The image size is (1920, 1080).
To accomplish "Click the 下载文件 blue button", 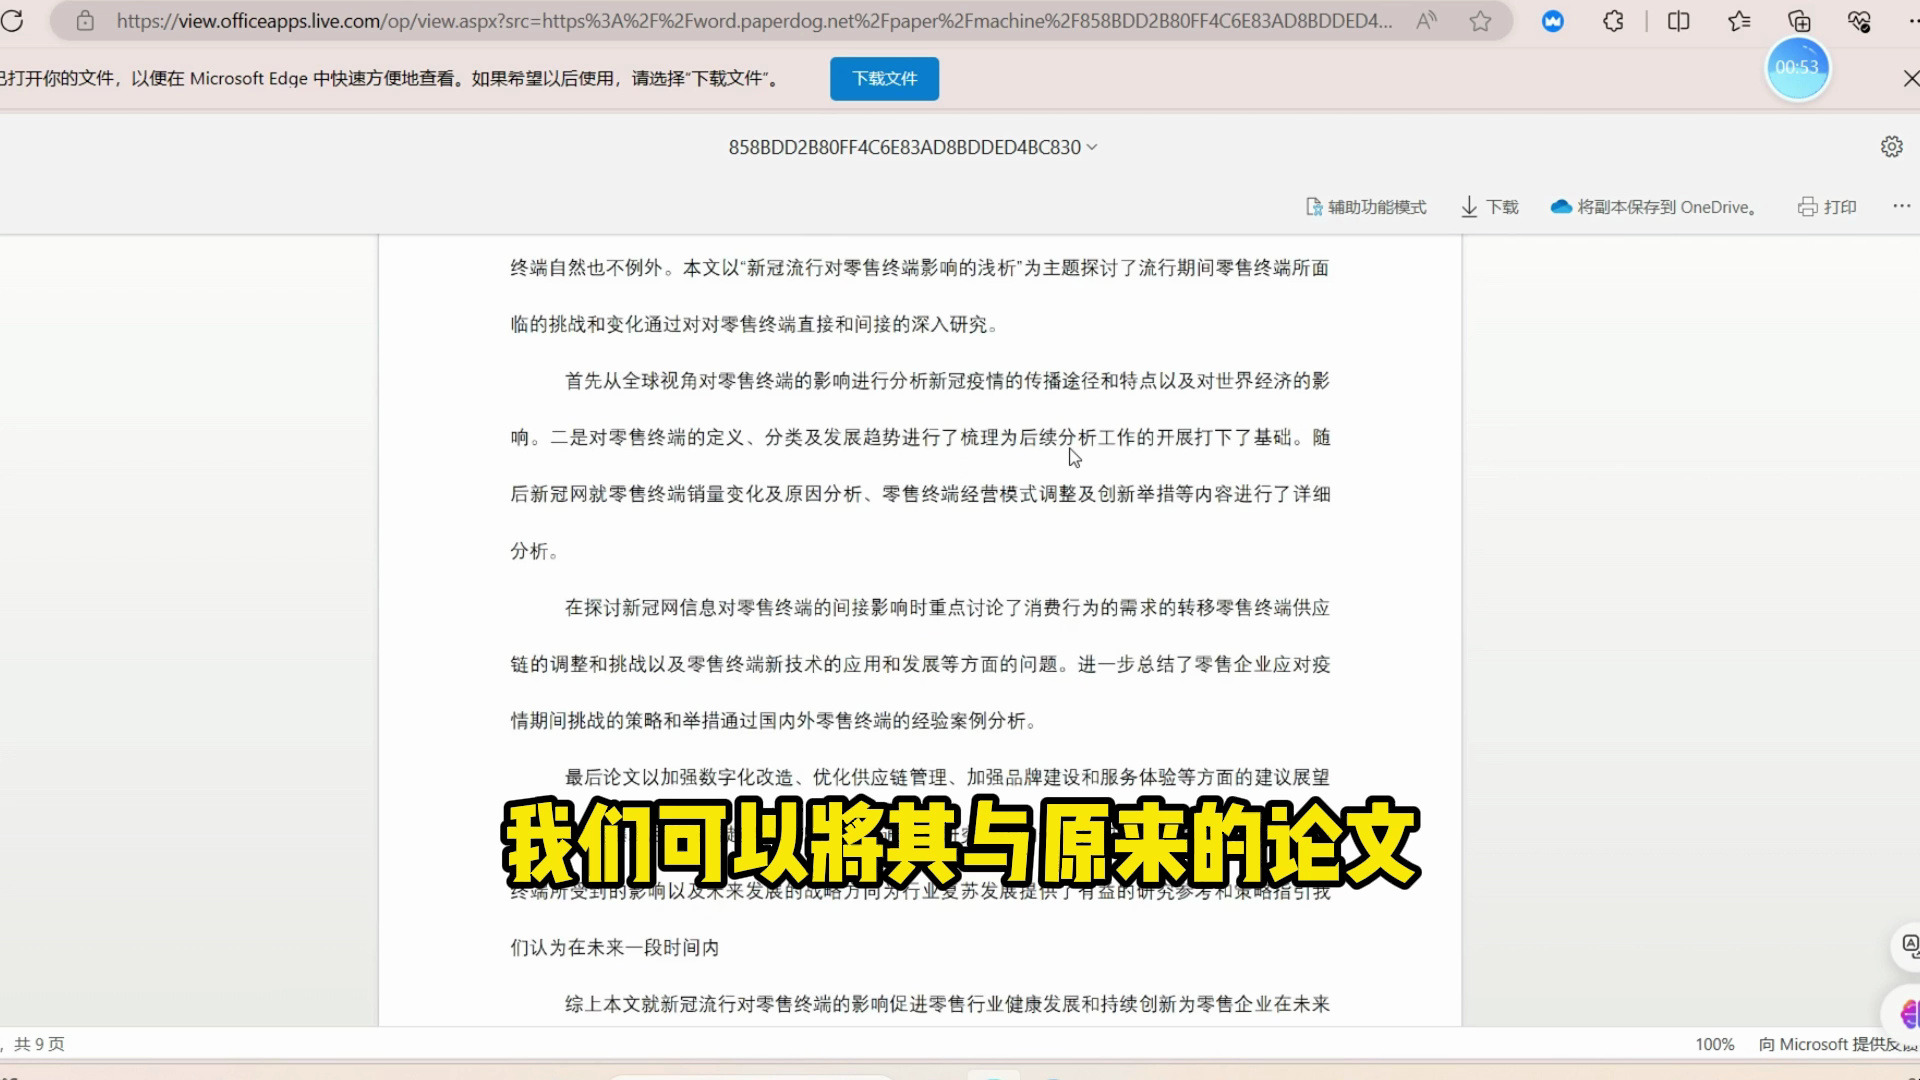I will (884, 79).
